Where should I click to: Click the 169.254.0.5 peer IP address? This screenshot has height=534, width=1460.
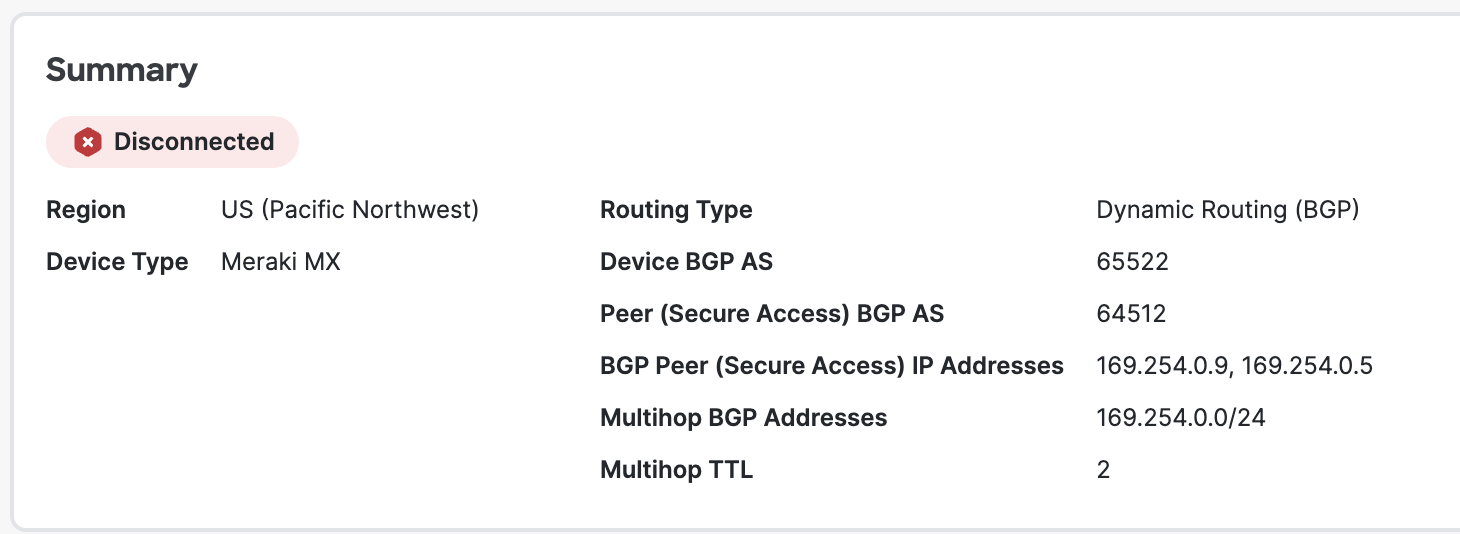[1307, 366]
